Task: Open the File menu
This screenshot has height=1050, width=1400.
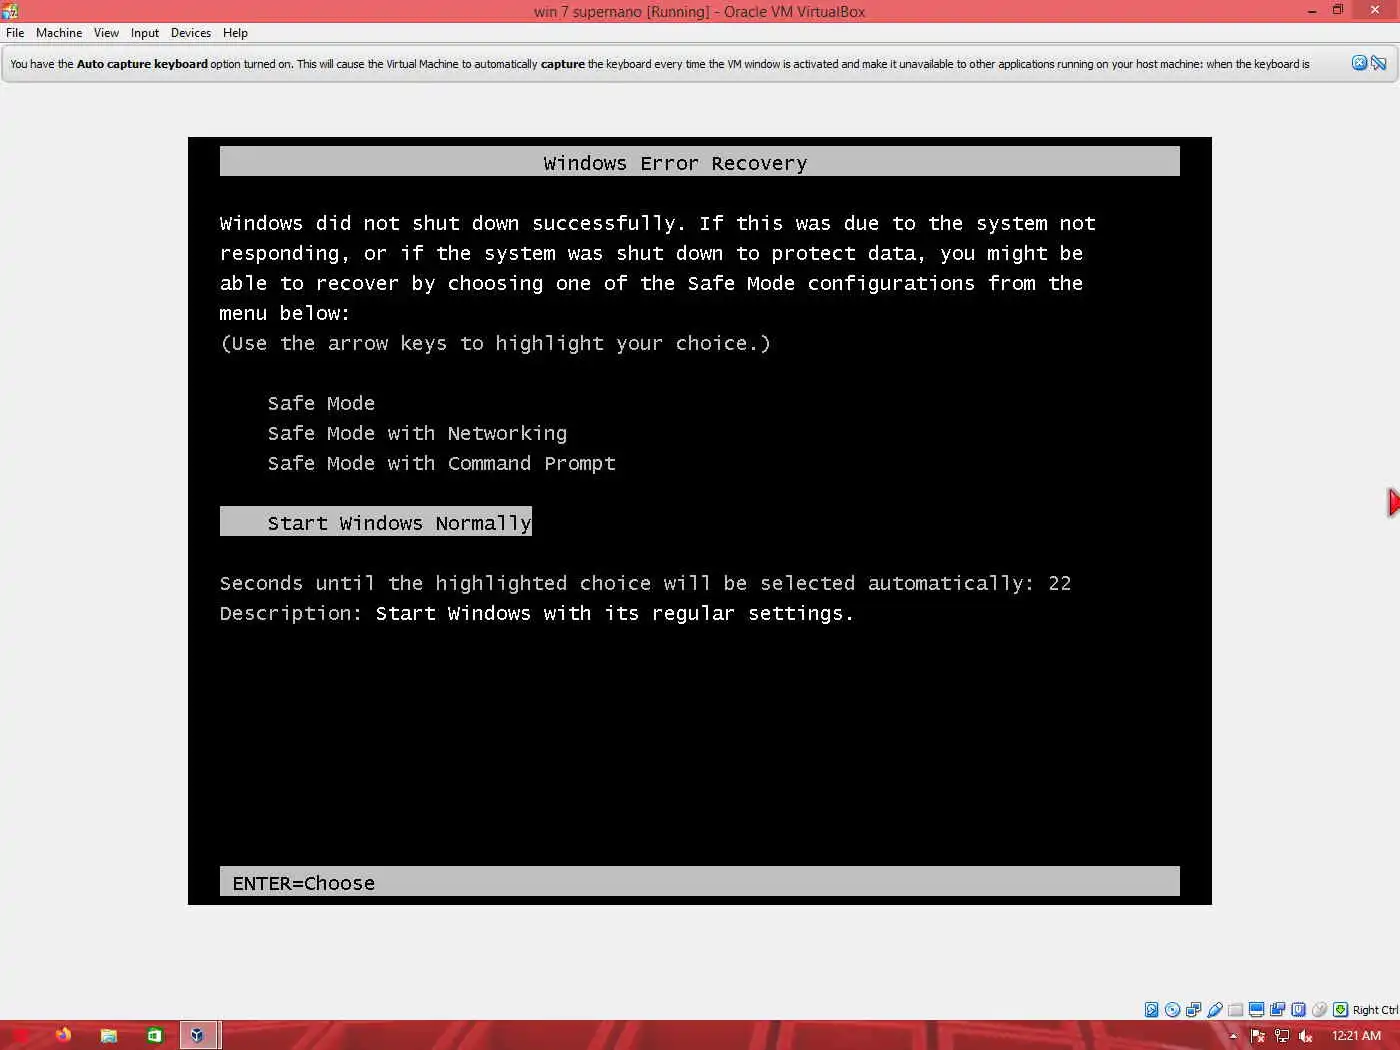Action: [x=15, y=33]
